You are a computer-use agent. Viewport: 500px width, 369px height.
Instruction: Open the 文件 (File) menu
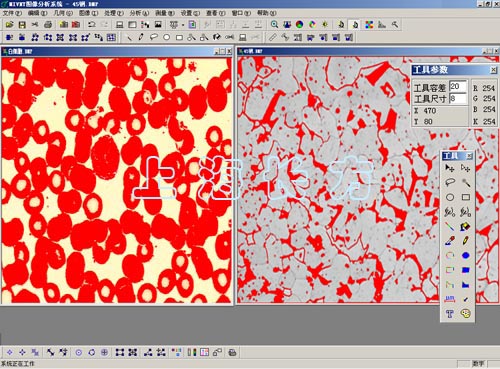[12, 13]
